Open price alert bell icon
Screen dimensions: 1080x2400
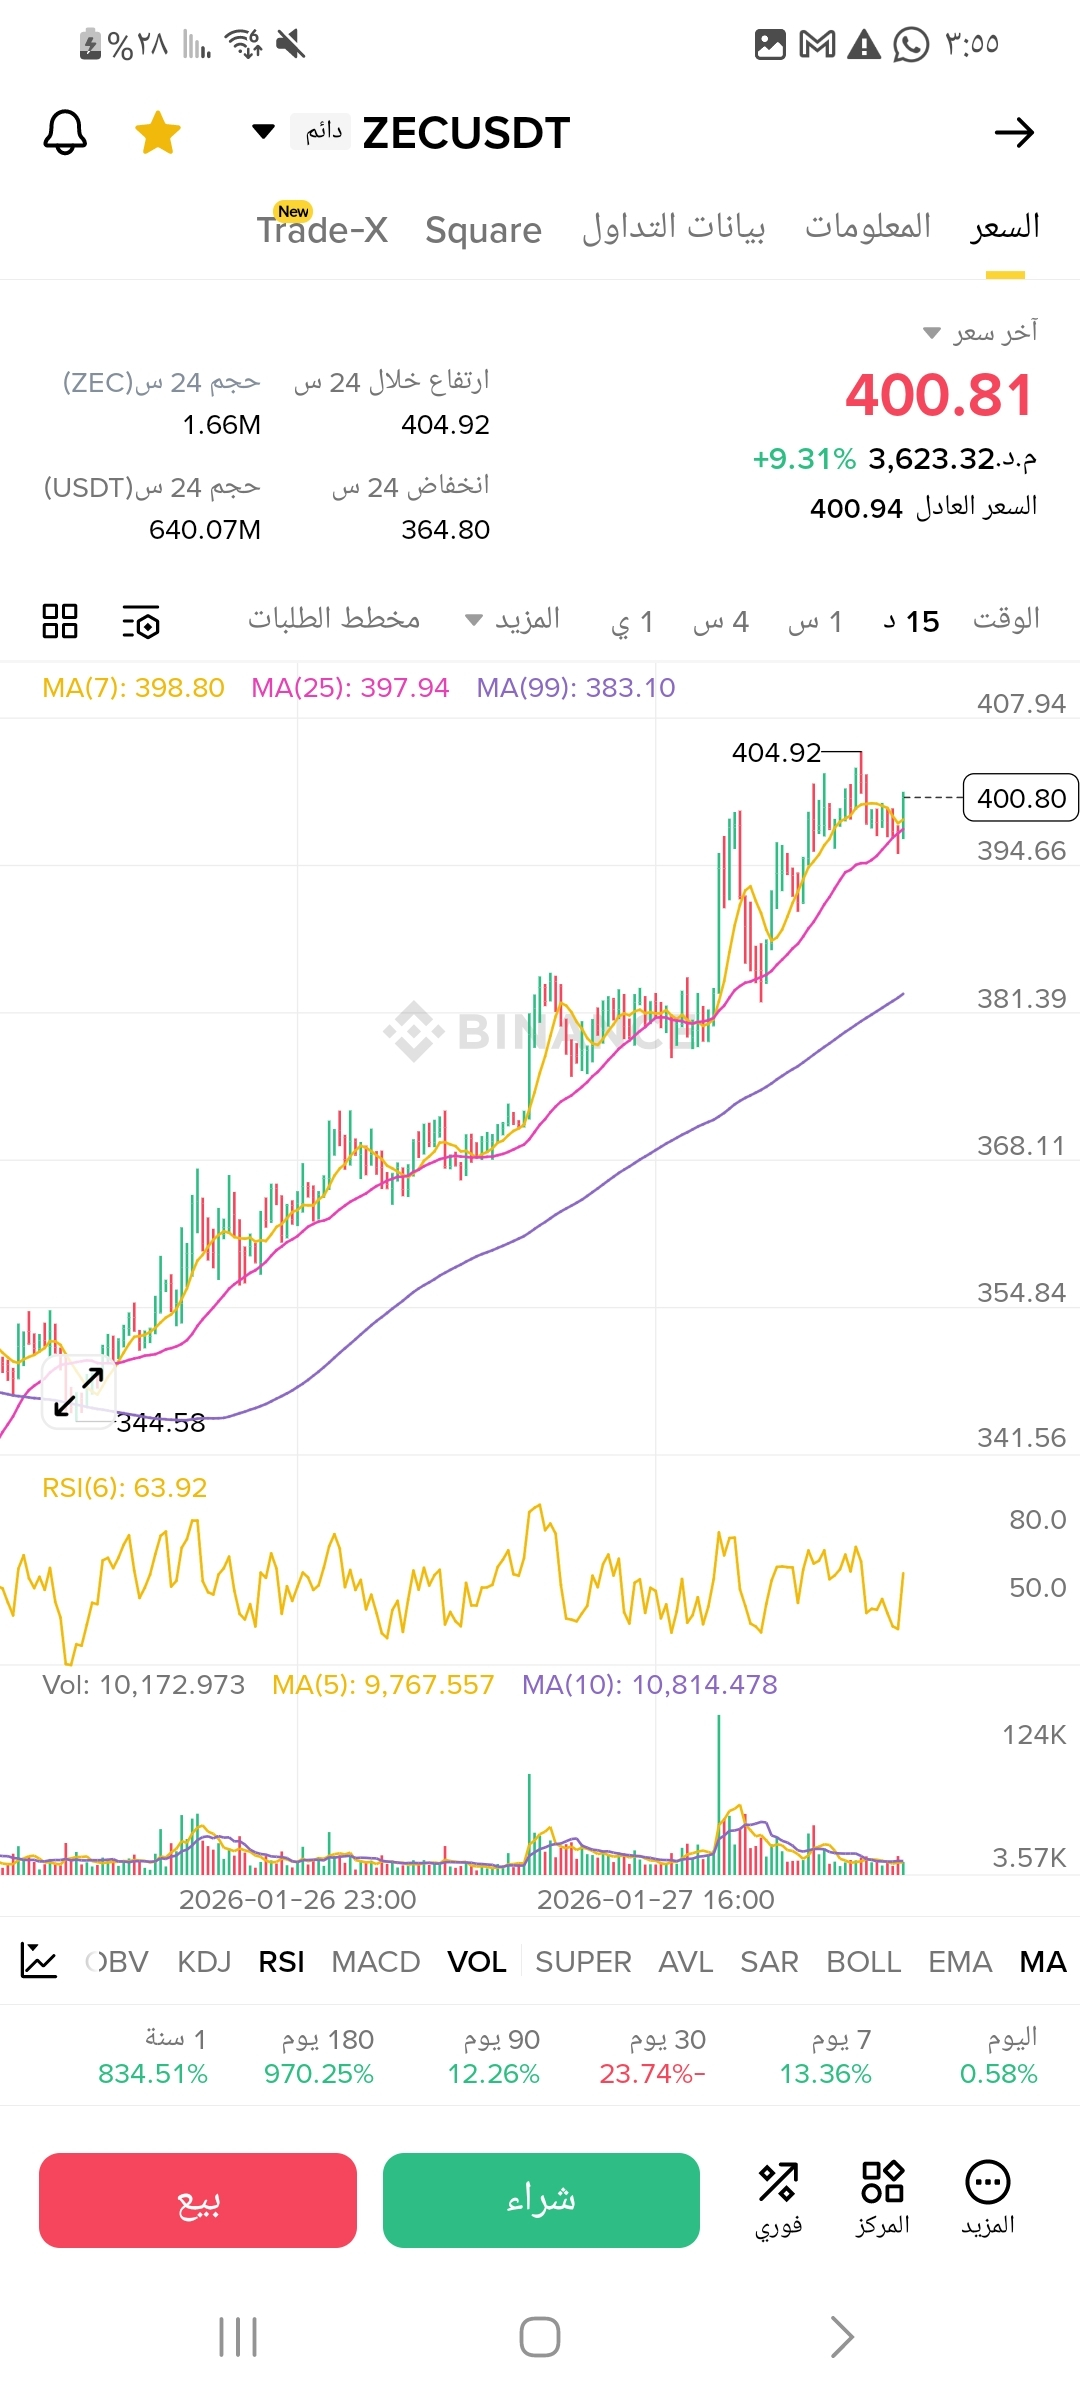(65, 132)
